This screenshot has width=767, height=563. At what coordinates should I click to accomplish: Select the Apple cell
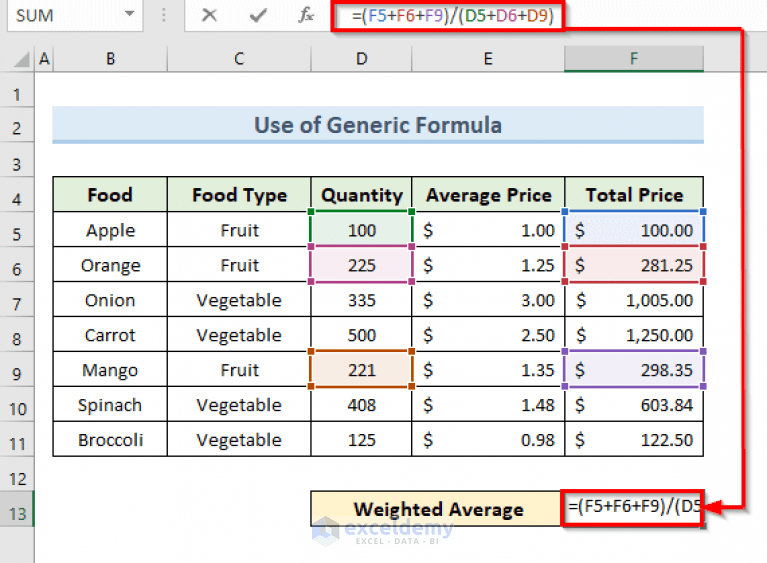(x=110, y=230)
